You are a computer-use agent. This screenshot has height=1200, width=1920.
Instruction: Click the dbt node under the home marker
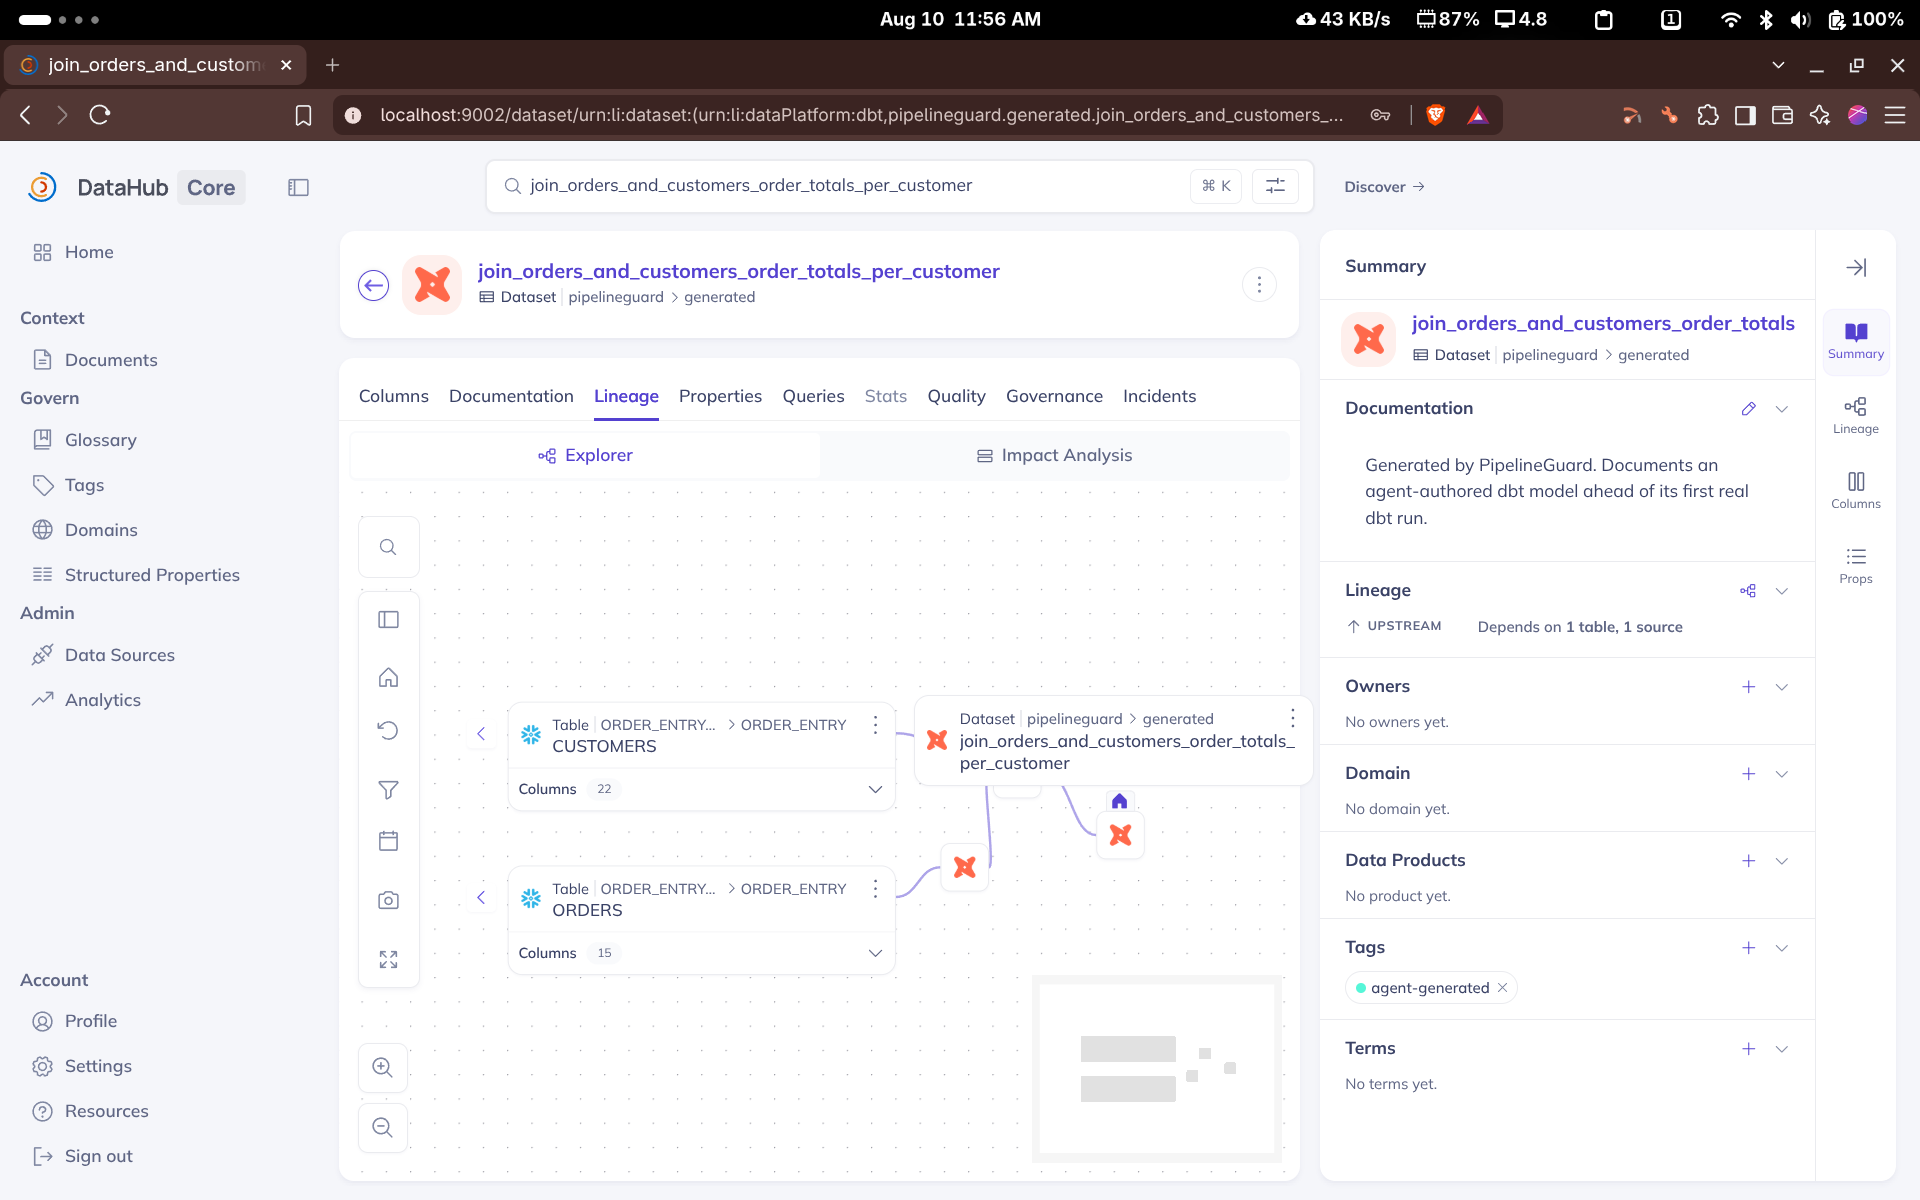tap(1120, 835)
